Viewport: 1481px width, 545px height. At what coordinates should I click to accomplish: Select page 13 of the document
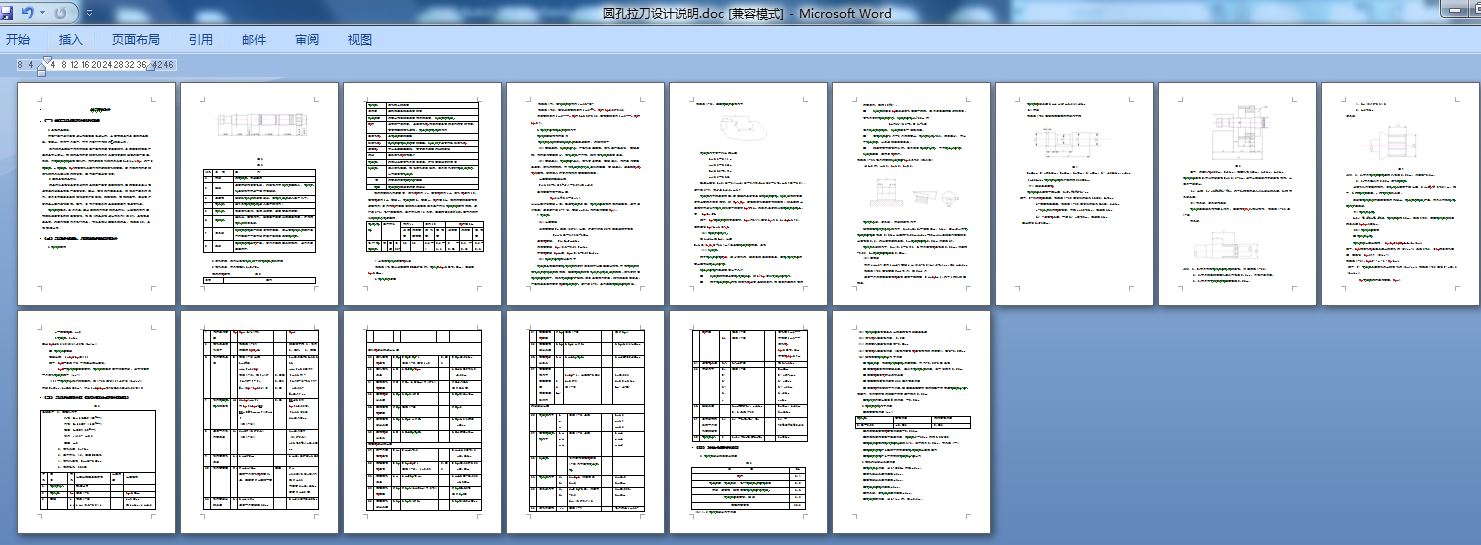pos(585,422)
